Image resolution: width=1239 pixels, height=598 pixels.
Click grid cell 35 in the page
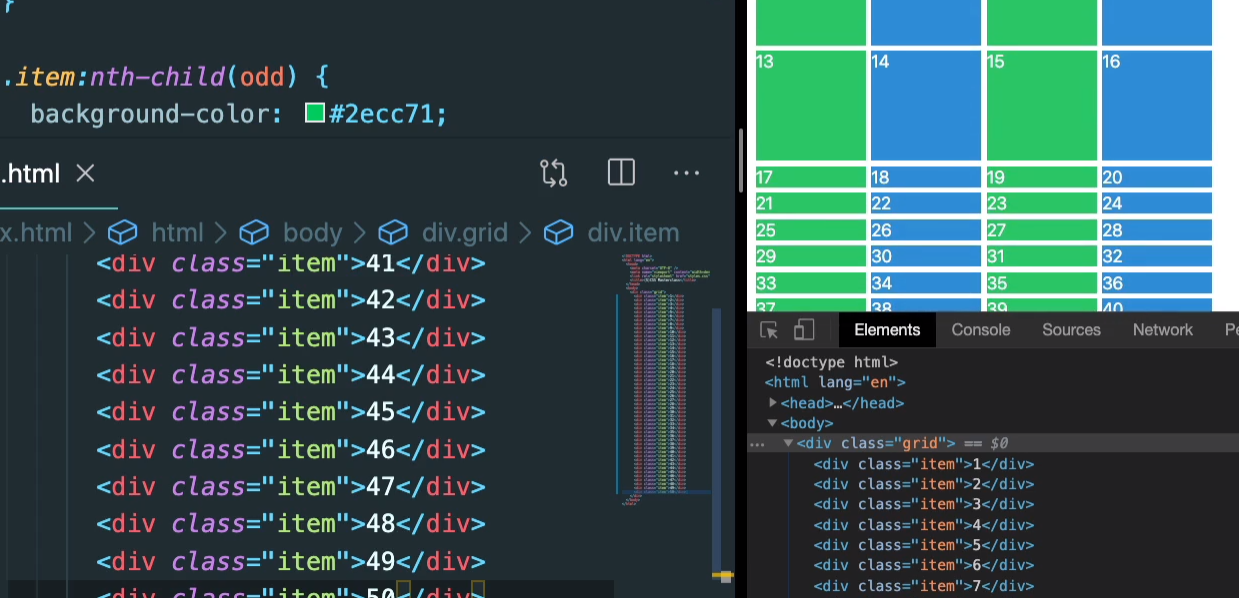point(1042,283)
